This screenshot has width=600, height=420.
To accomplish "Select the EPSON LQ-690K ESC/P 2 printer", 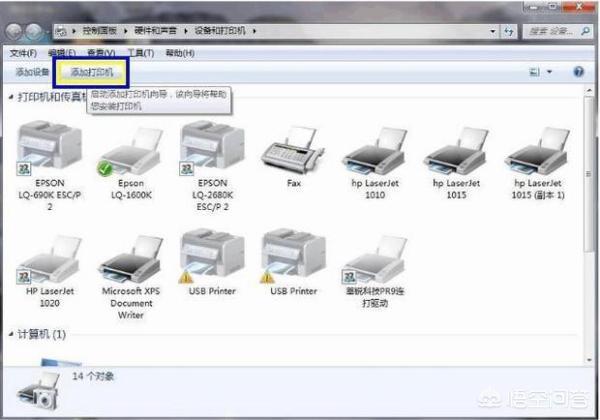I will tap(49, 166).
